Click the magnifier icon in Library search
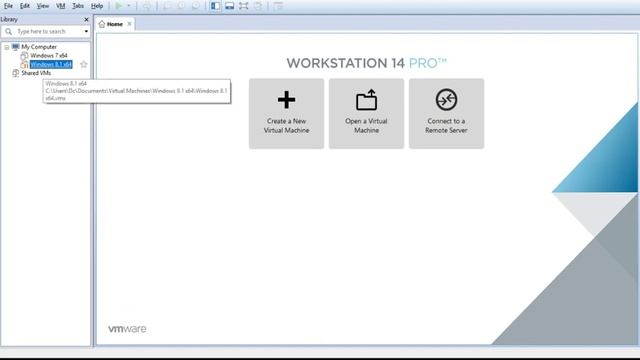 (9, 31)
